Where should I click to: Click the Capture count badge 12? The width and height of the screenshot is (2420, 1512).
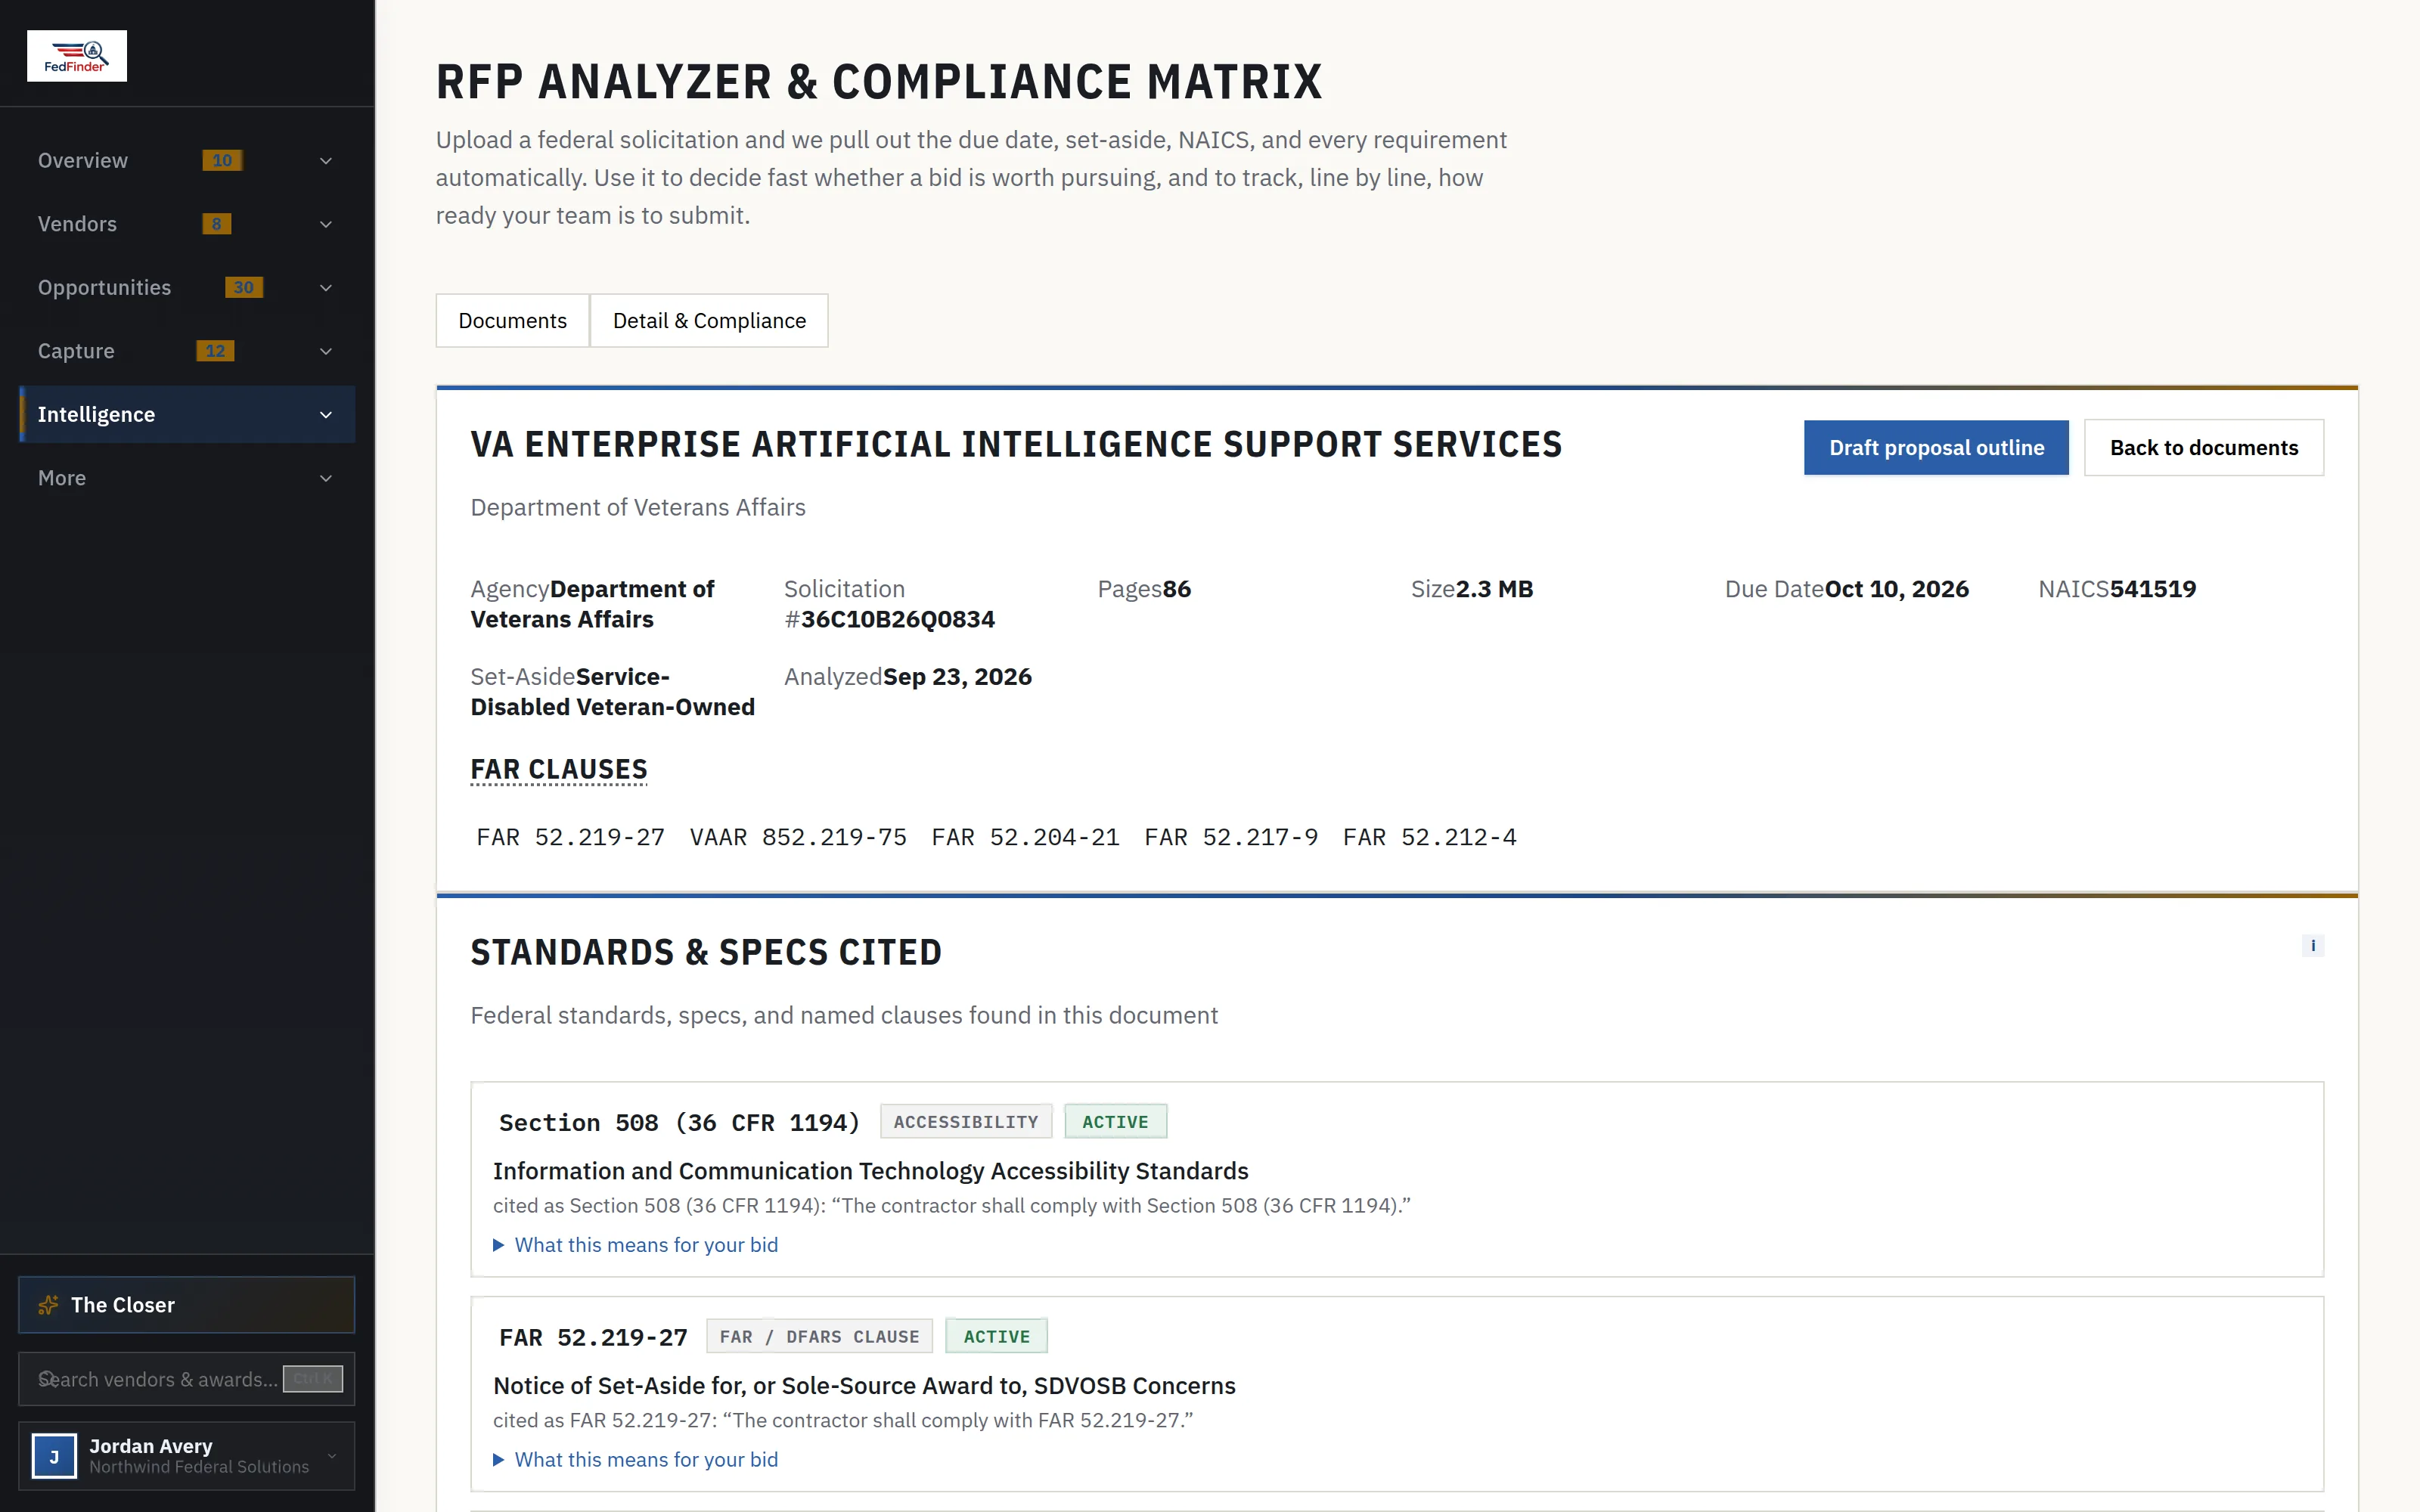[215, 351]
